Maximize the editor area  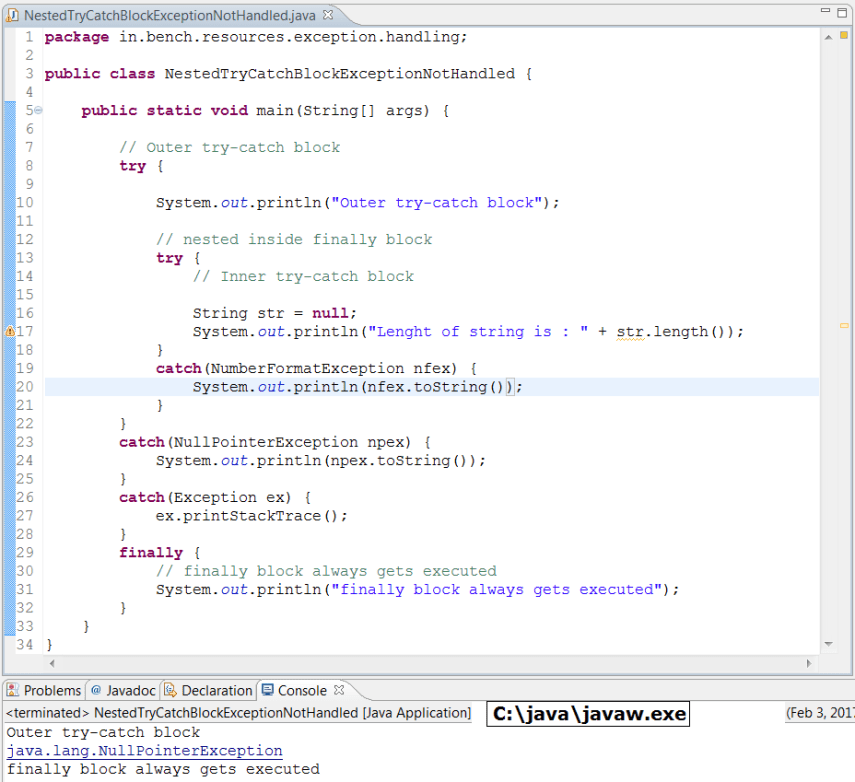click(x=842, y=12)
